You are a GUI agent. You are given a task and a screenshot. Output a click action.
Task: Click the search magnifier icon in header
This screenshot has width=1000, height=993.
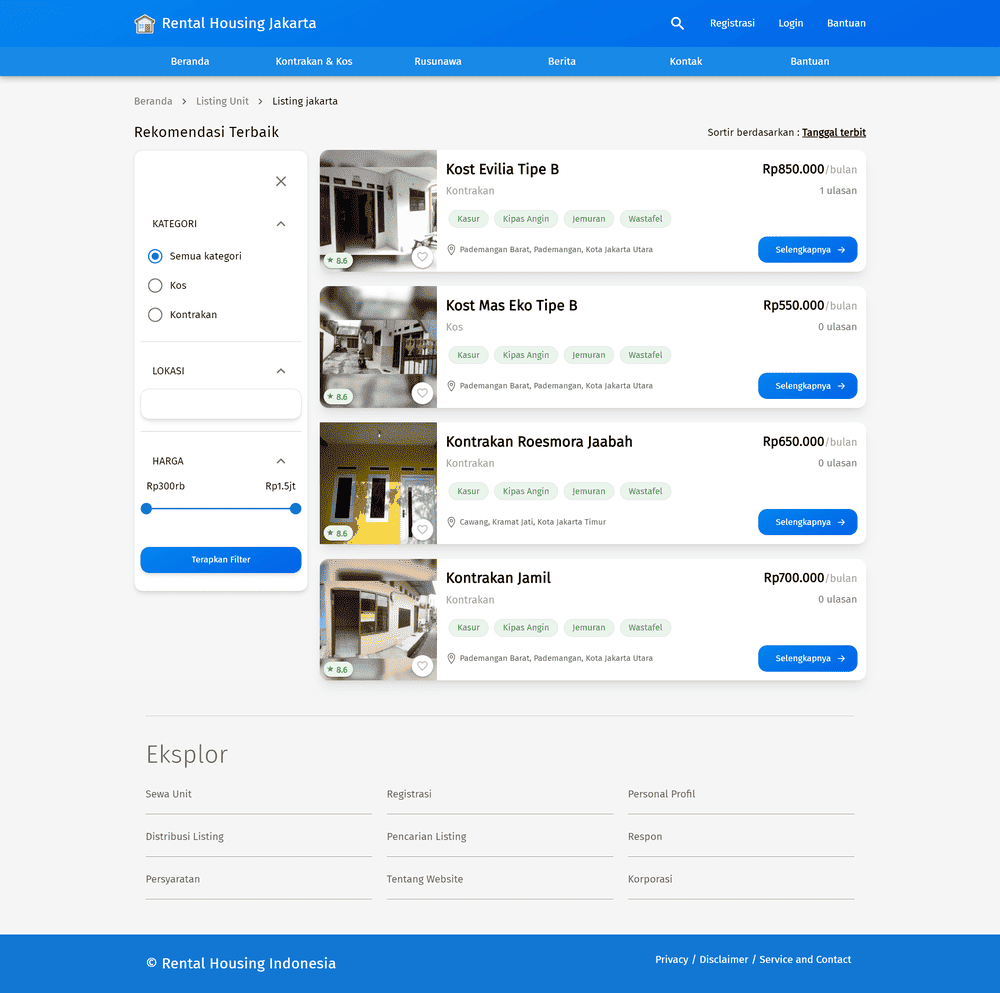click(677, 23)
